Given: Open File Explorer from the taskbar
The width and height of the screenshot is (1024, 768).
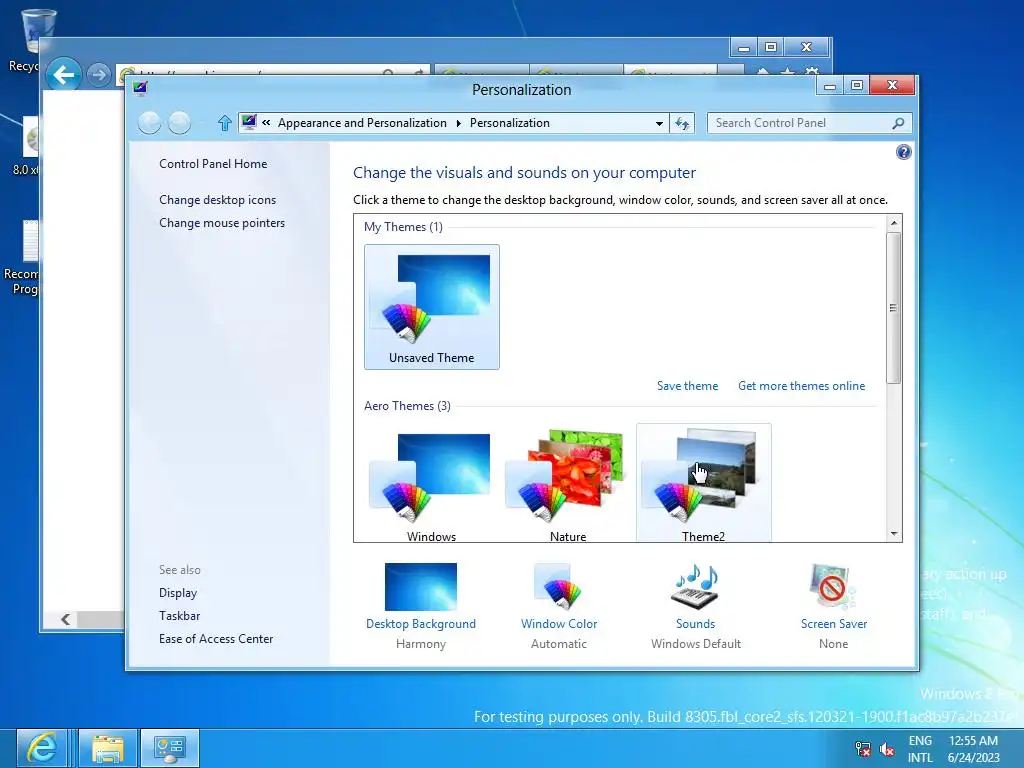Looking at the screenshot, I should pyautogui.click(x=108, y=748).
